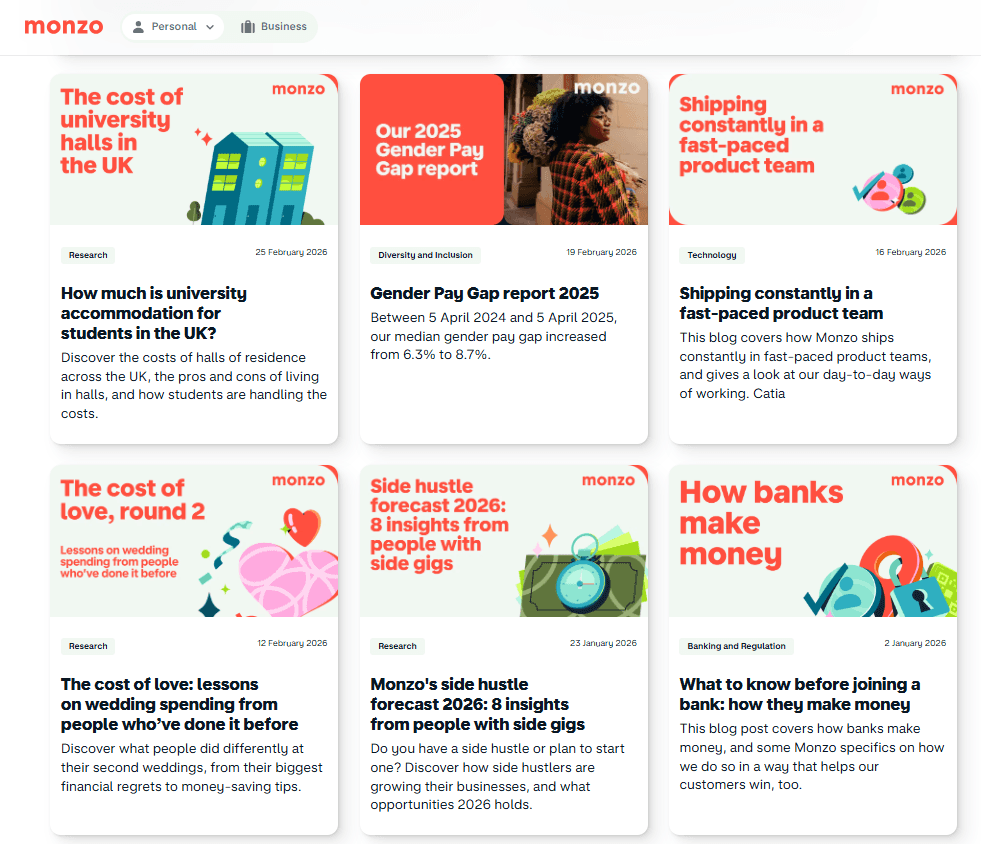This screenshot has width=981, height=844.
Task: Open Gender Pay Gap report thumbnail
Action: click(504, 150)
